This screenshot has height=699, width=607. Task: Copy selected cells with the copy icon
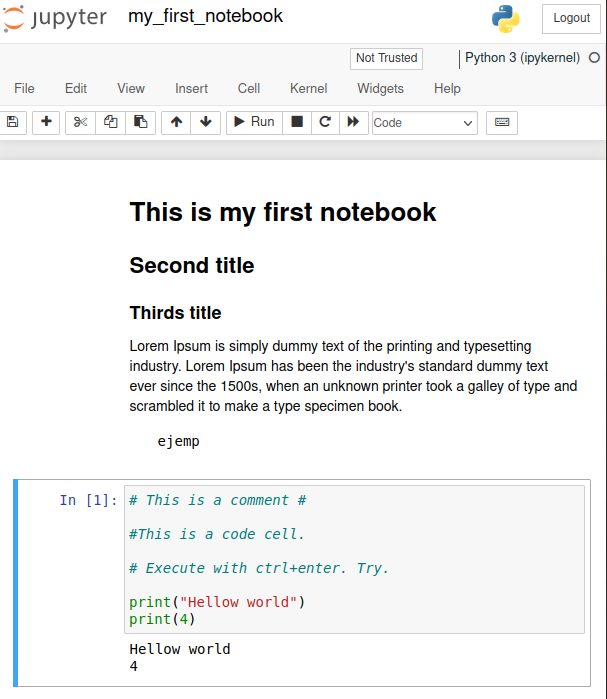(111, 122)
